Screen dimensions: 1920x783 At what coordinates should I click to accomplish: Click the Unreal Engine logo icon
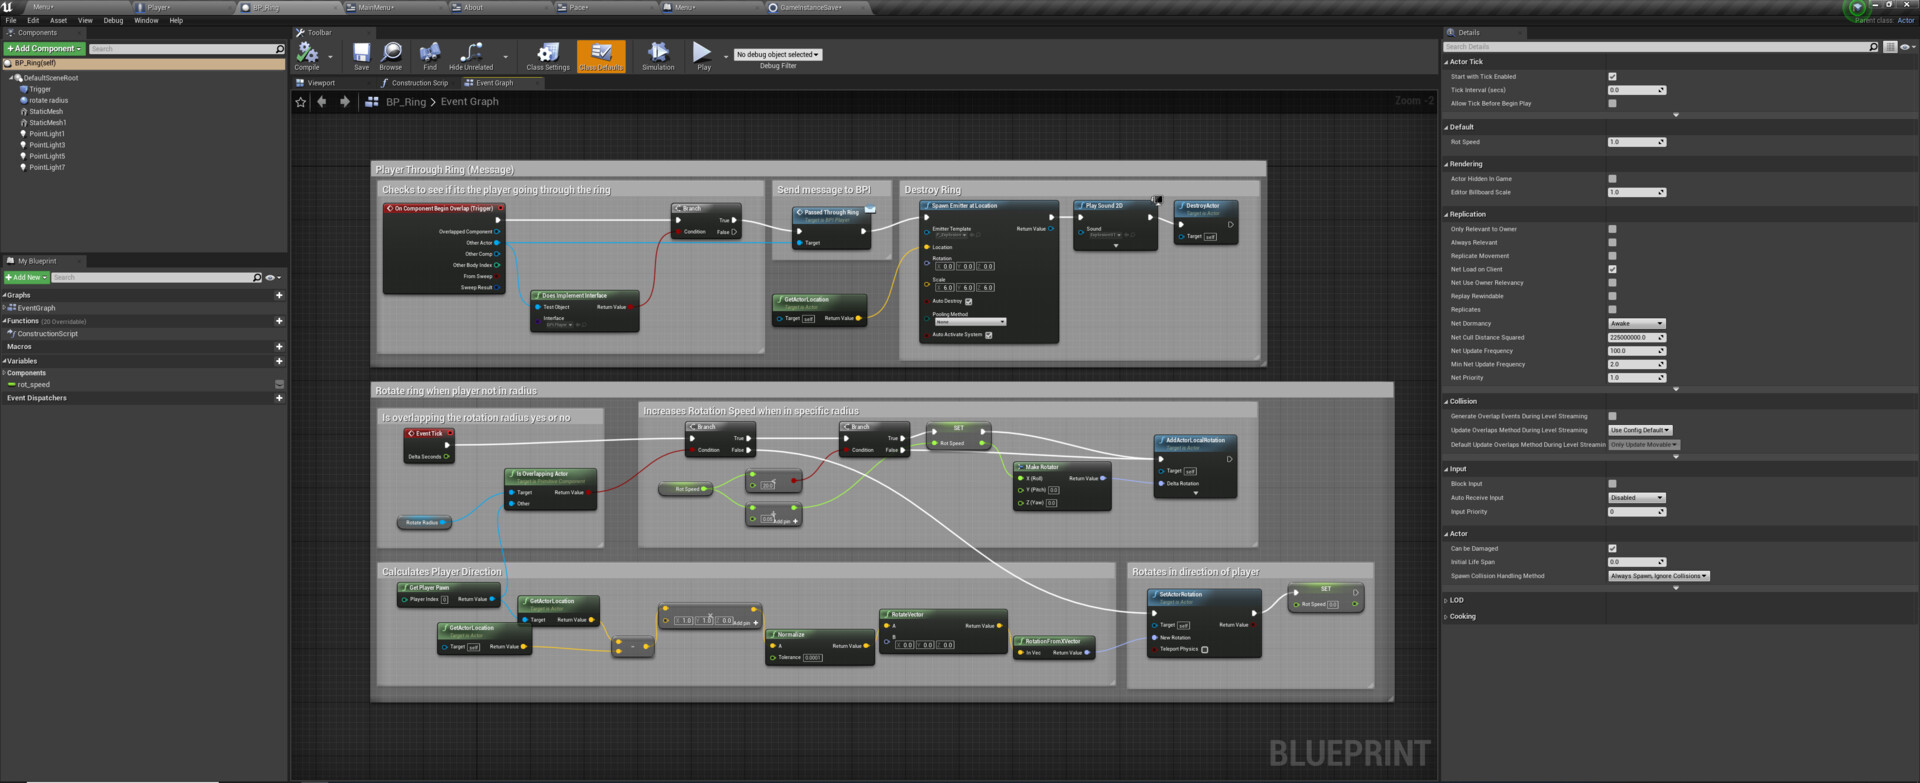8,7
